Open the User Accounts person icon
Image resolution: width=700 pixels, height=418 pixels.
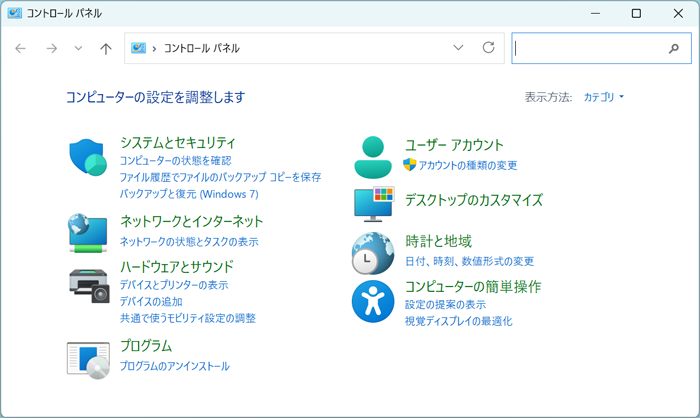(x=373, y=157)
